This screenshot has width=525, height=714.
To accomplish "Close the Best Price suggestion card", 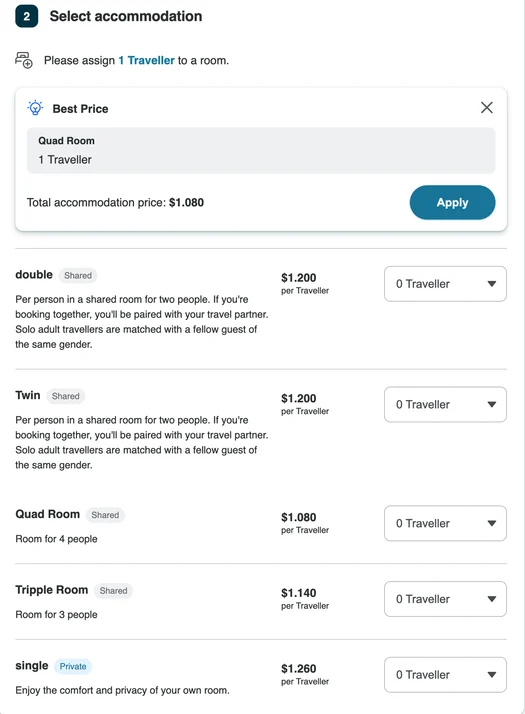I will (x=487, y=107).
